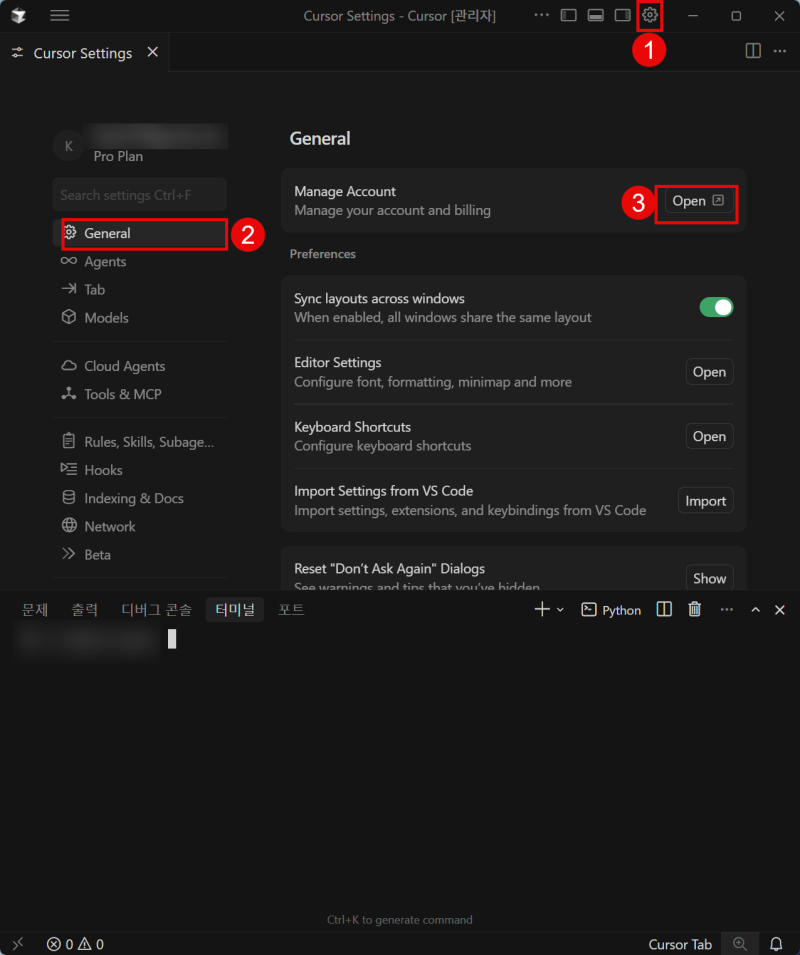Open the Cursor settings gear in title bar
This screenshot has width=800, height=955.
click(650, 15)
